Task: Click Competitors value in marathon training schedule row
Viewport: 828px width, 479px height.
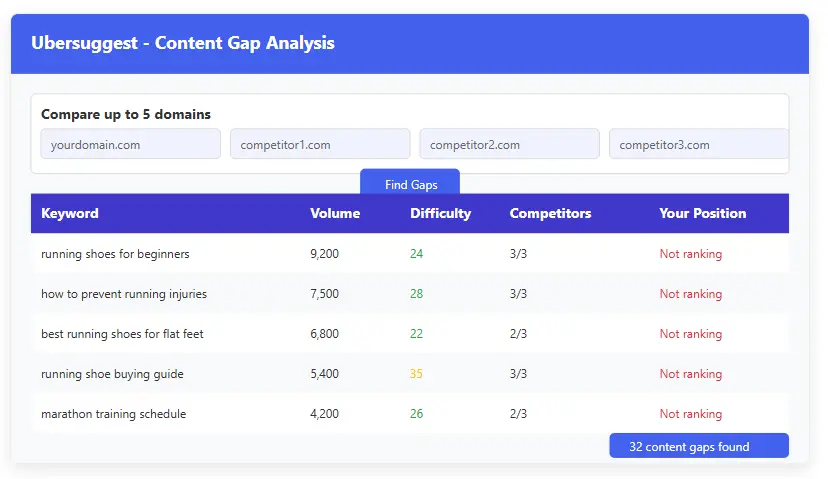Action: pos(518,414)
